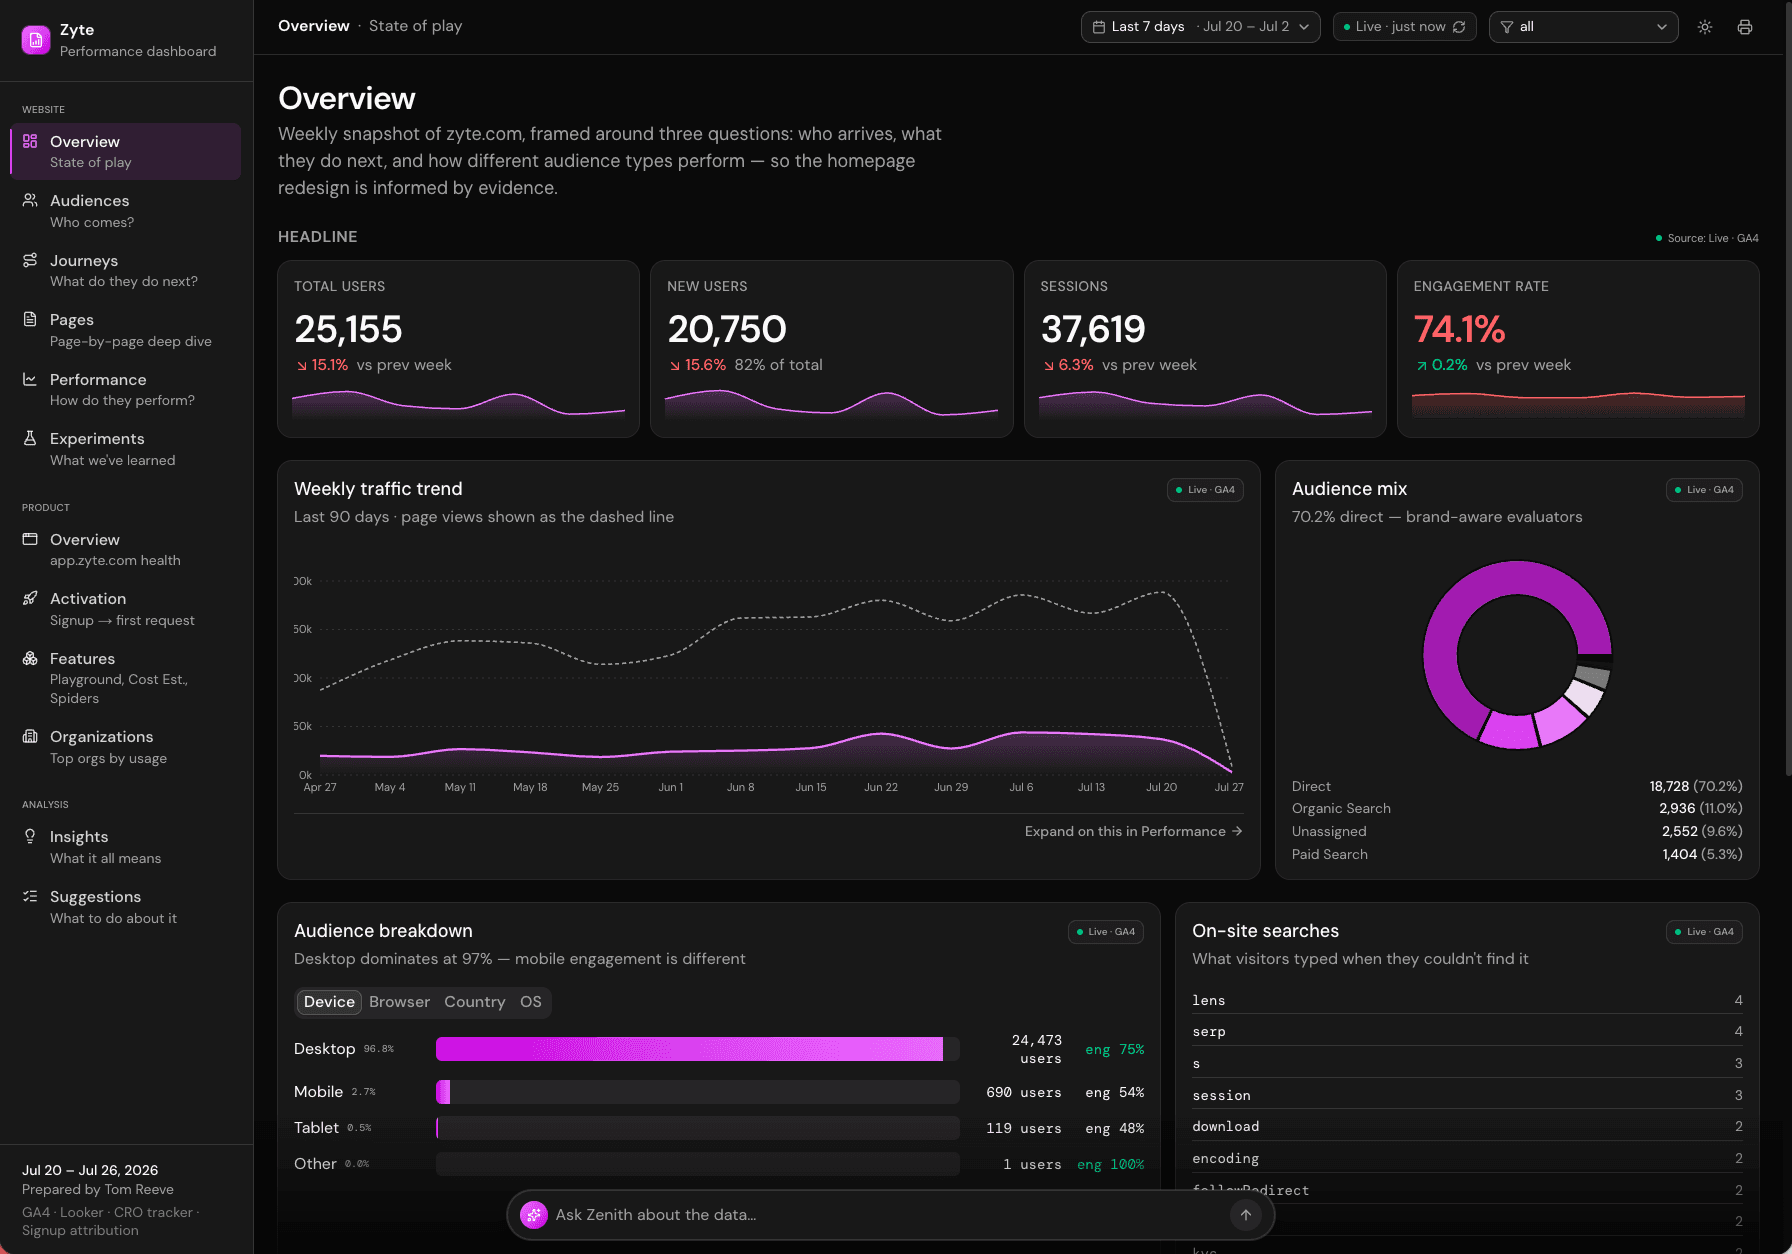Open the 'all' filter dropdown

[1583, 27]
